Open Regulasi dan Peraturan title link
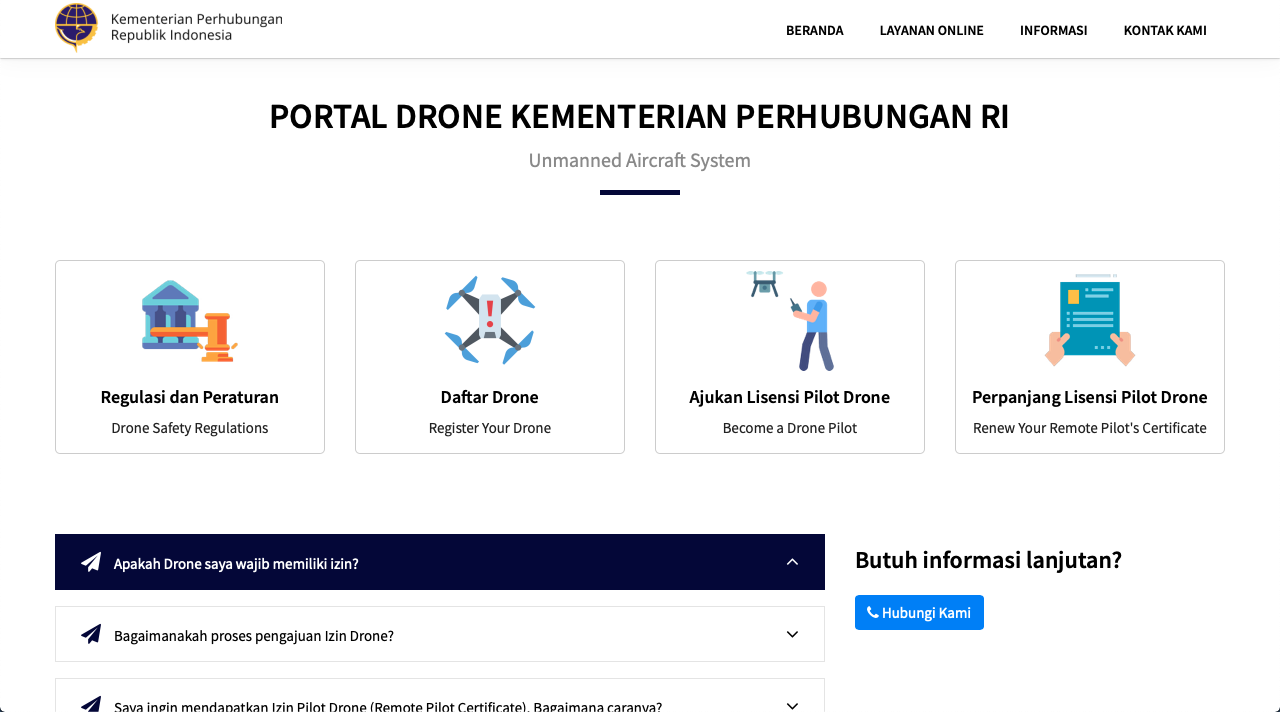Screen dimensions: 1280x712 pyautogui.click(x=190, y=397)
